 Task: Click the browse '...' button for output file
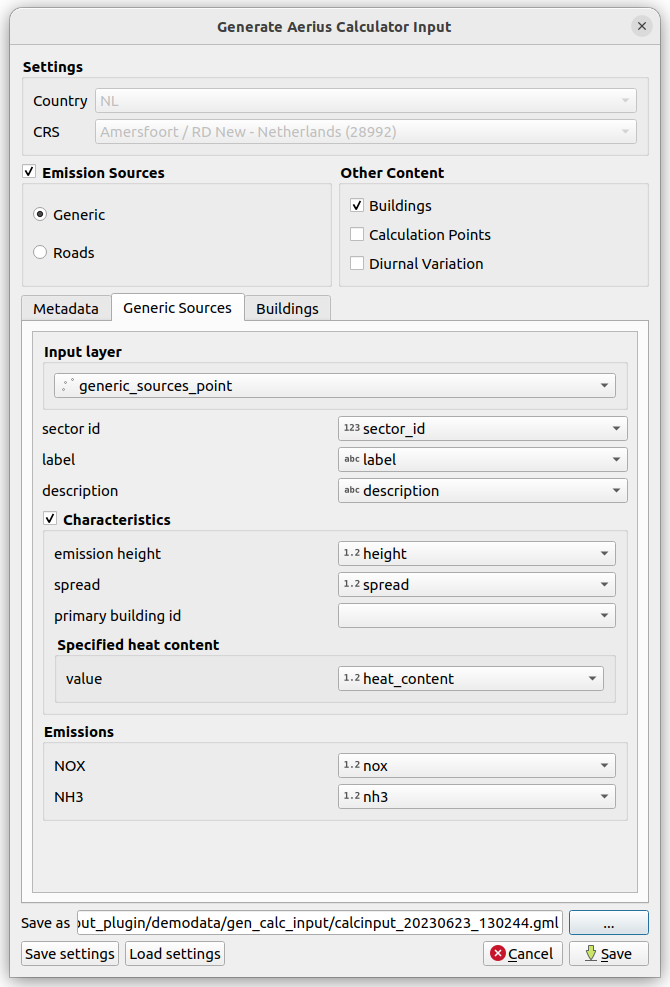pos(609,922)
